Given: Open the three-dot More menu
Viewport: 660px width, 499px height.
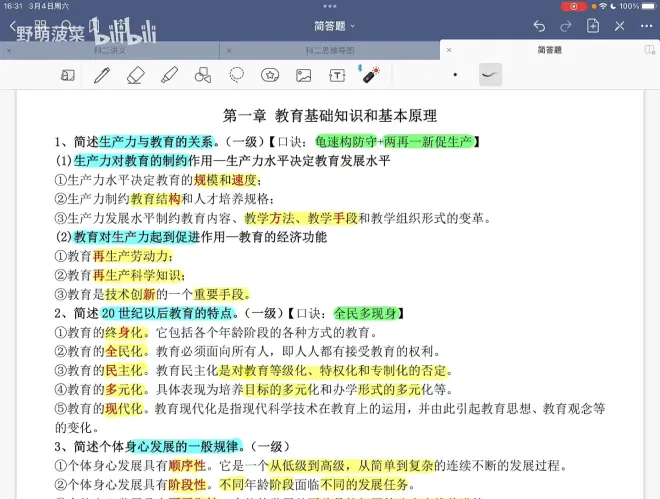Looking at the screenshot, I should 645,25.
